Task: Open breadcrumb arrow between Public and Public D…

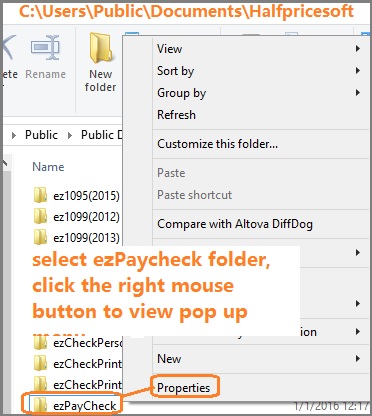Action: 70,136
